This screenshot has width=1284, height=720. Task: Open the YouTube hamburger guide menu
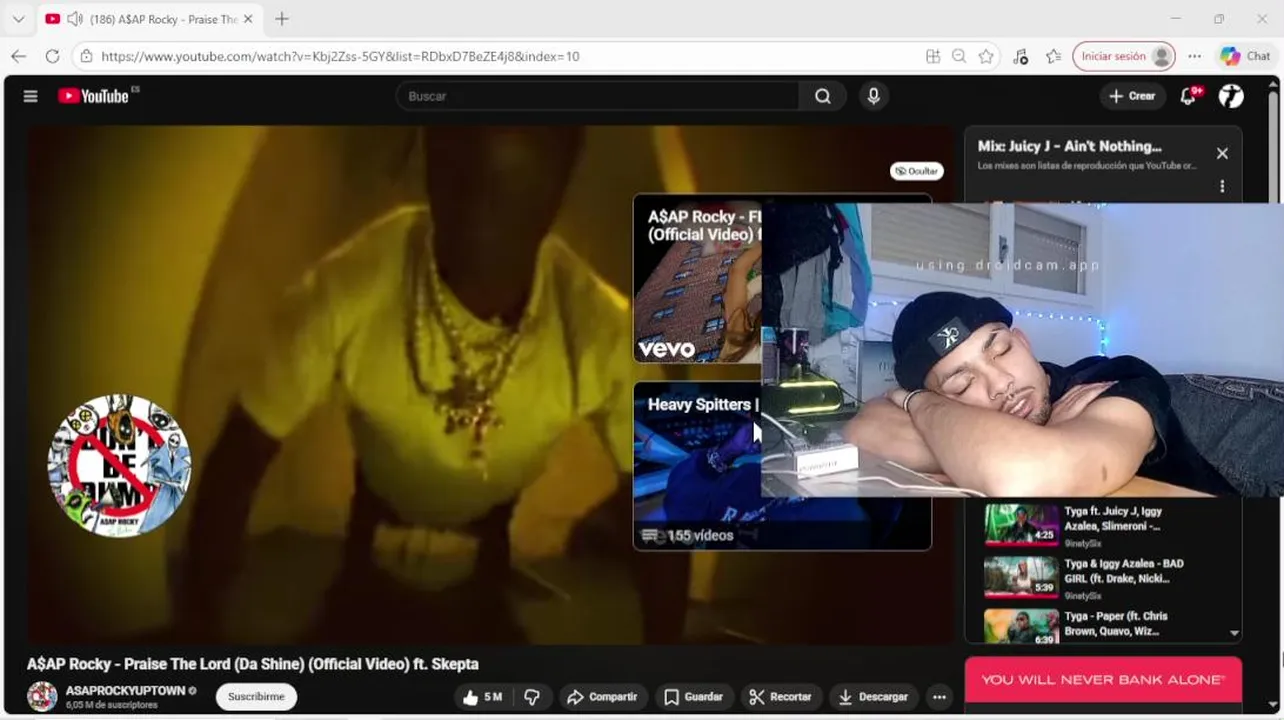[x=30, y=96]
